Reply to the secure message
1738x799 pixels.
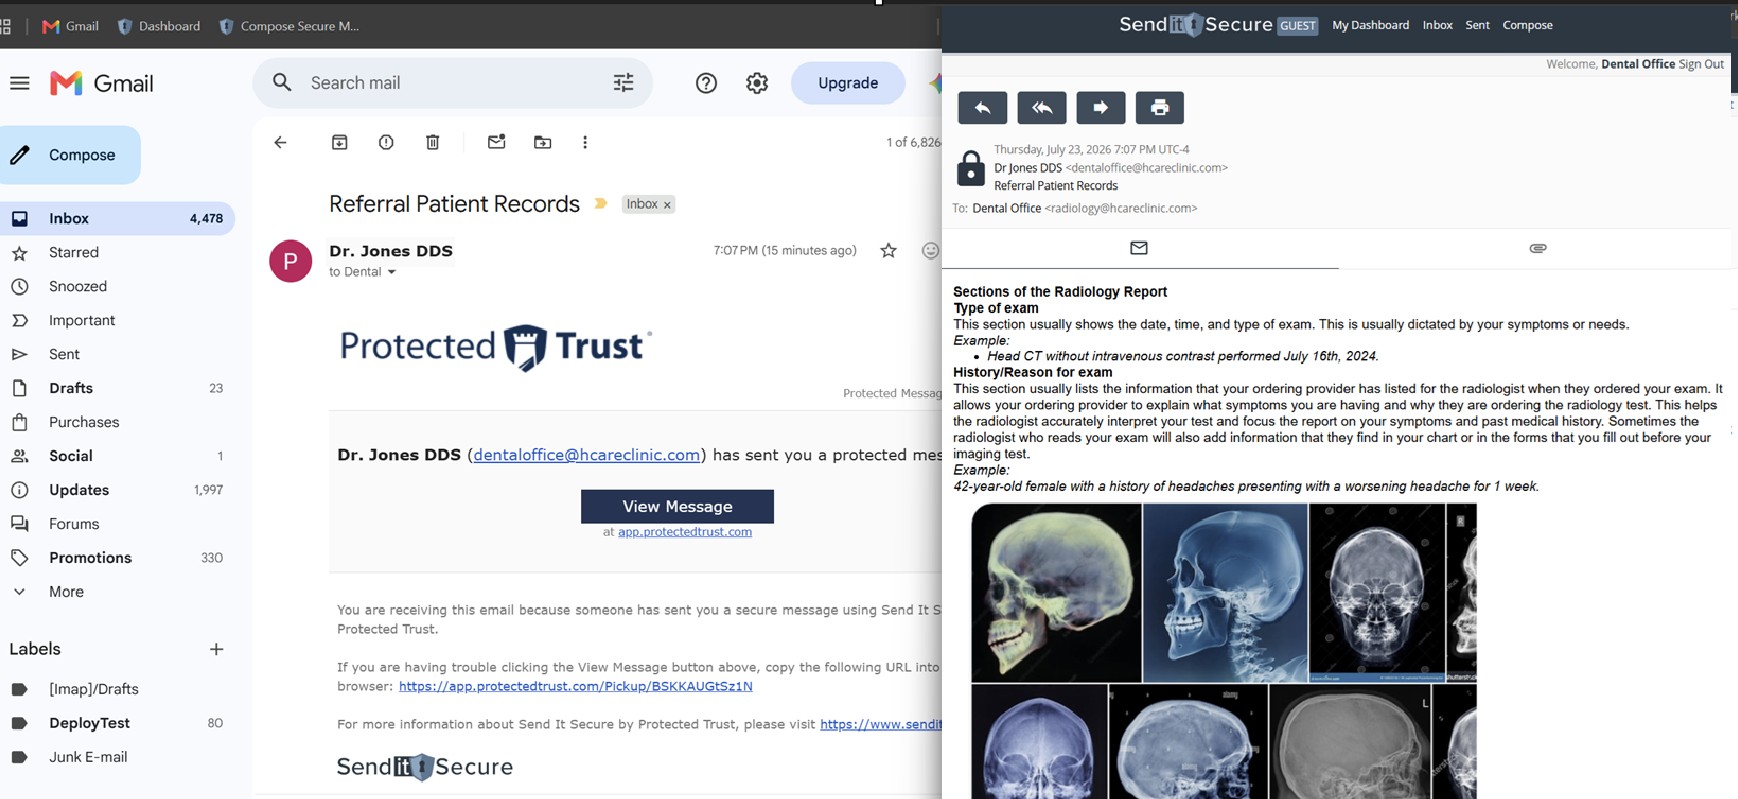(982, 107)
